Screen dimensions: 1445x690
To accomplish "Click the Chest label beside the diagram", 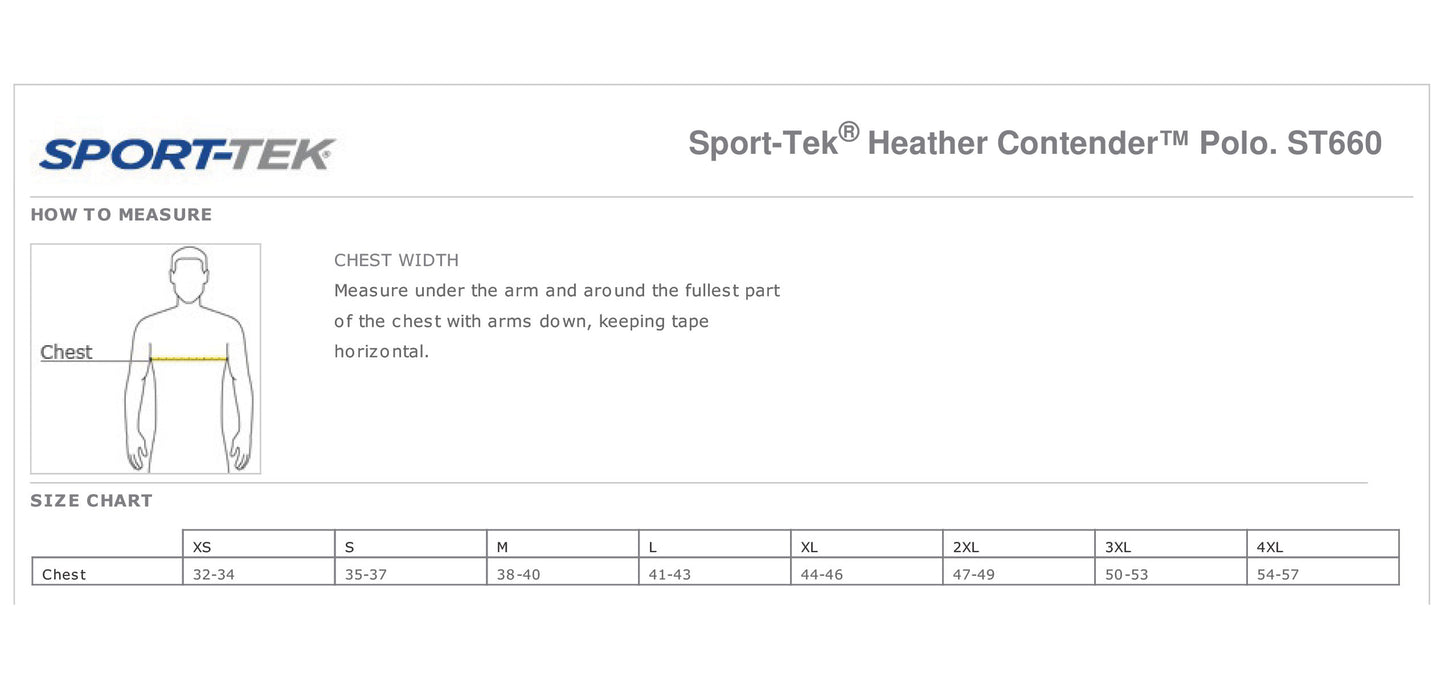I will pos(66,352).
